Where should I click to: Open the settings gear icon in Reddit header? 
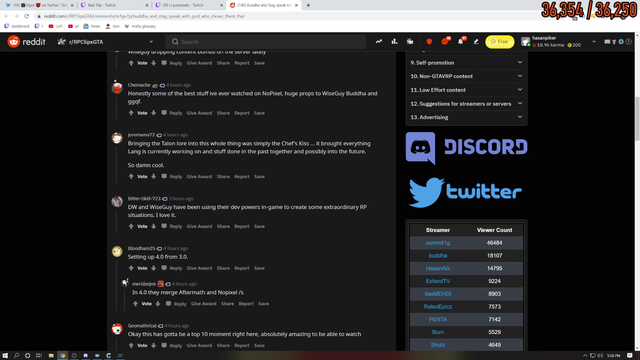click(x=621, y=42)
